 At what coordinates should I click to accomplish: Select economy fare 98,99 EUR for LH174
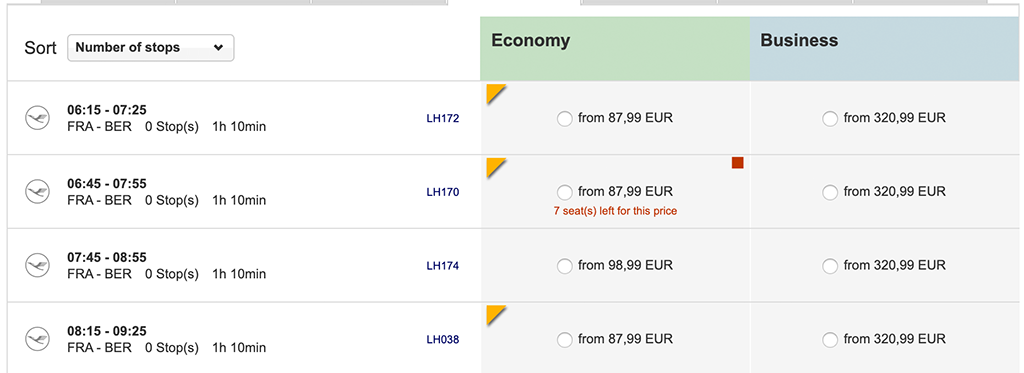click(x=564, y=267)
